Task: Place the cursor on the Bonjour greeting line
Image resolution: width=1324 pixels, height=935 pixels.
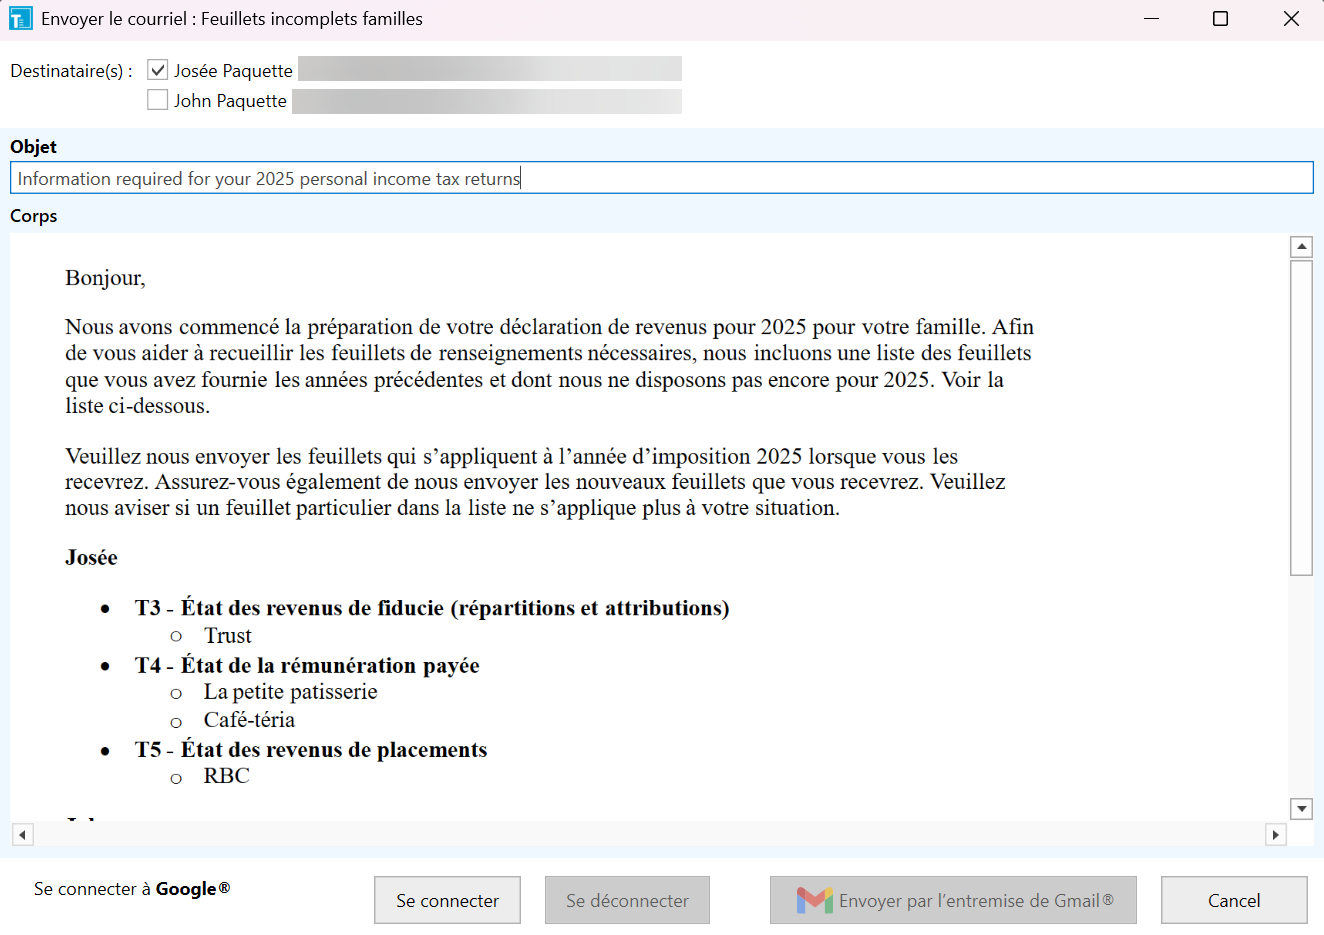Action: click(105, 278)
